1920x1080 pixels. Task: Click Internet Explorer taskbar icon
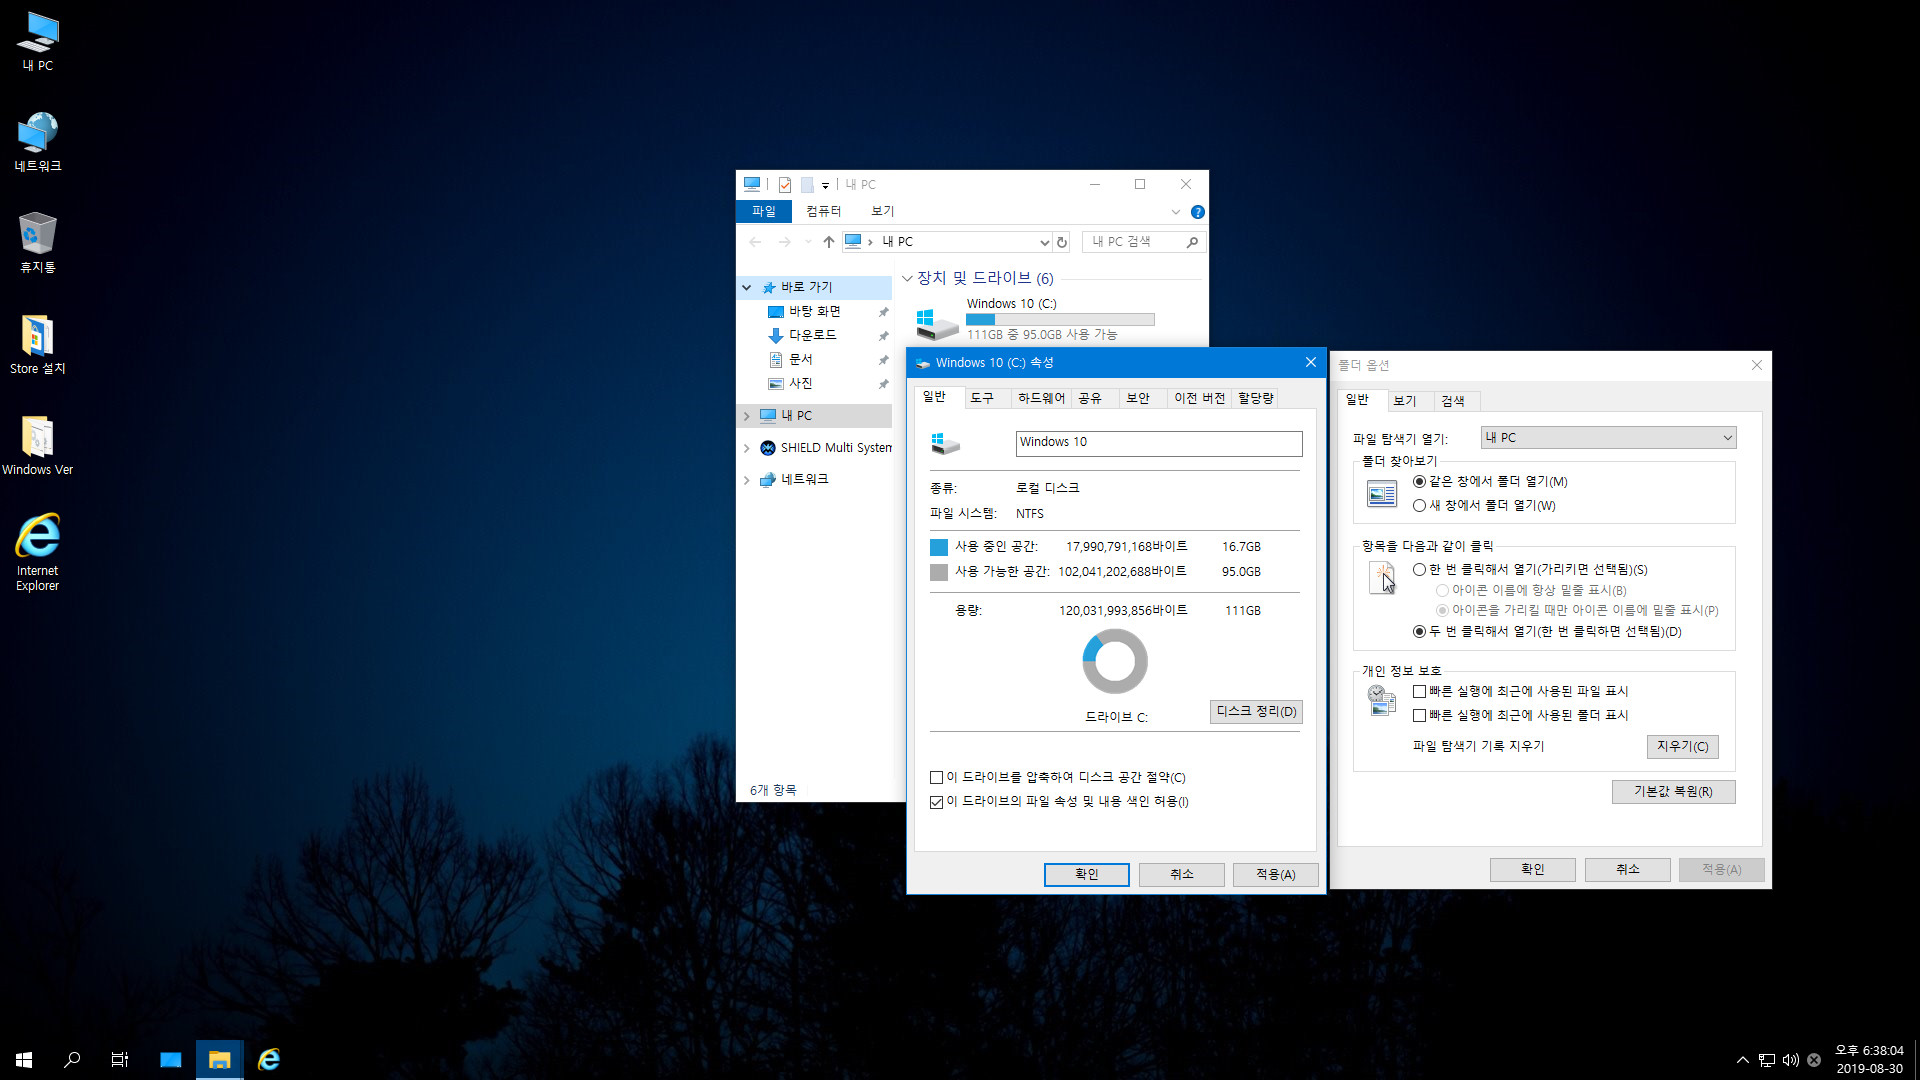268,1059
